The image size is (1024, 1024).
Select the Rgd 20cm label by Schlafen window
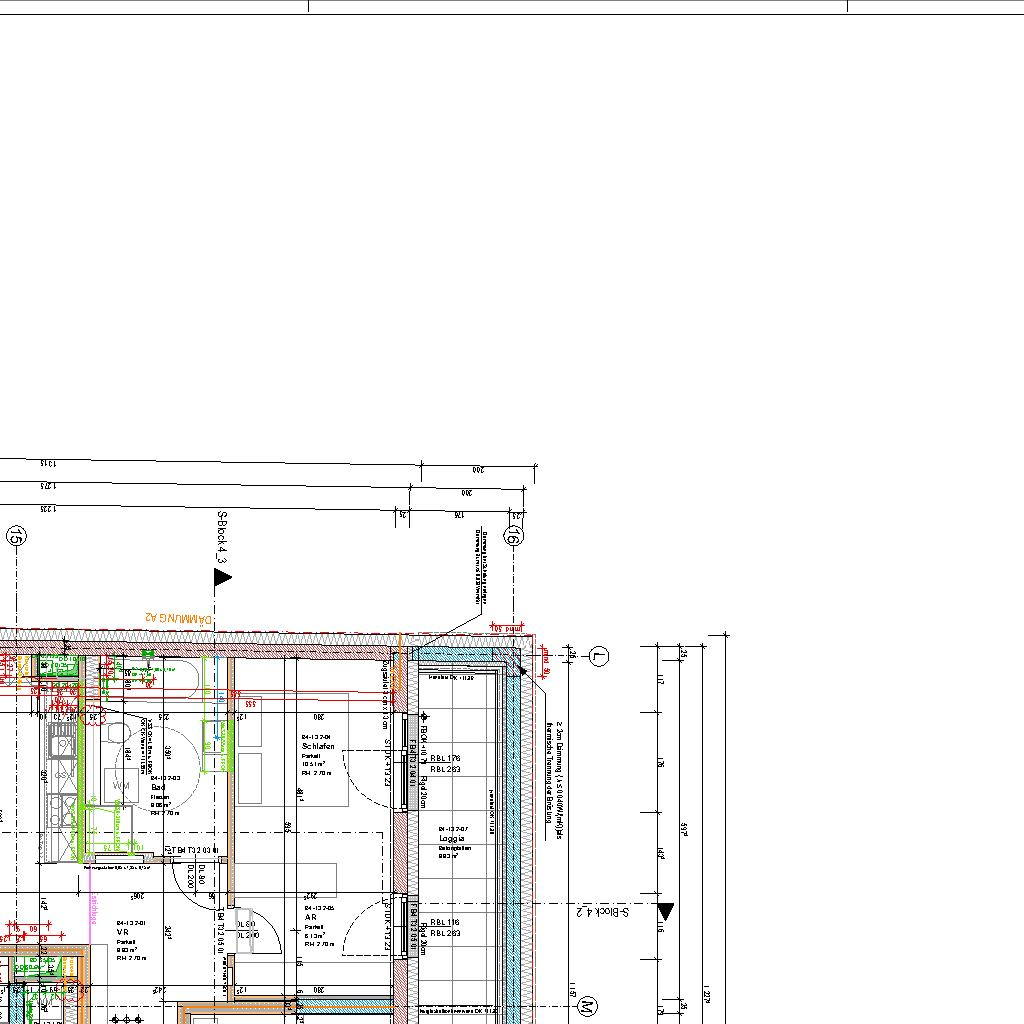(423, 792)
